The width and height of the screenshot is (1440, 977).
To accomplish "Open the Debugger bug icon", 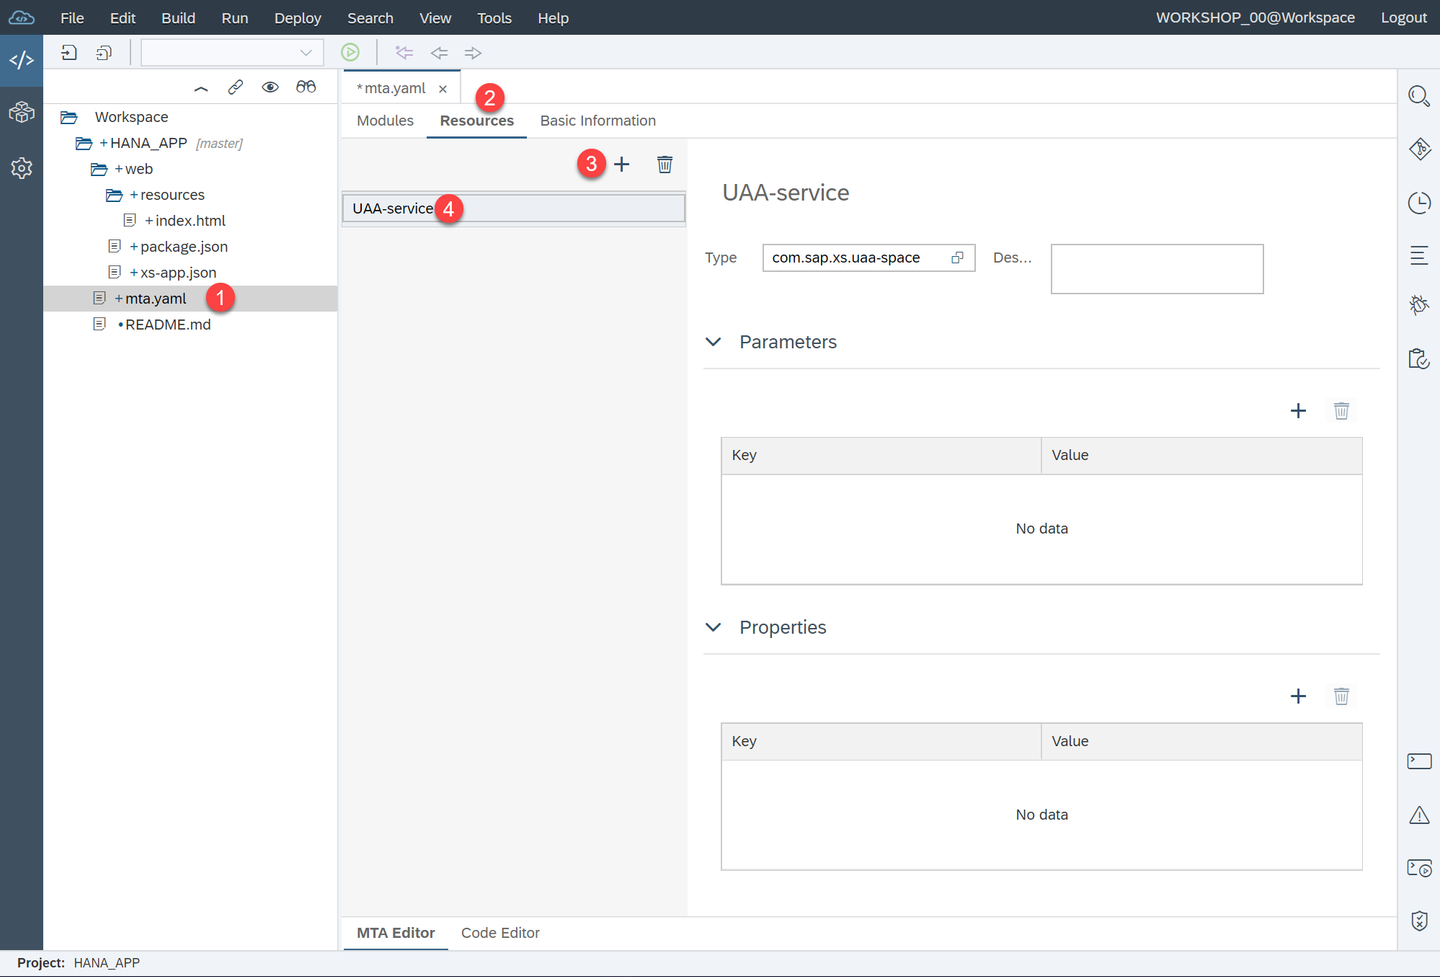I will (1419, 305).
